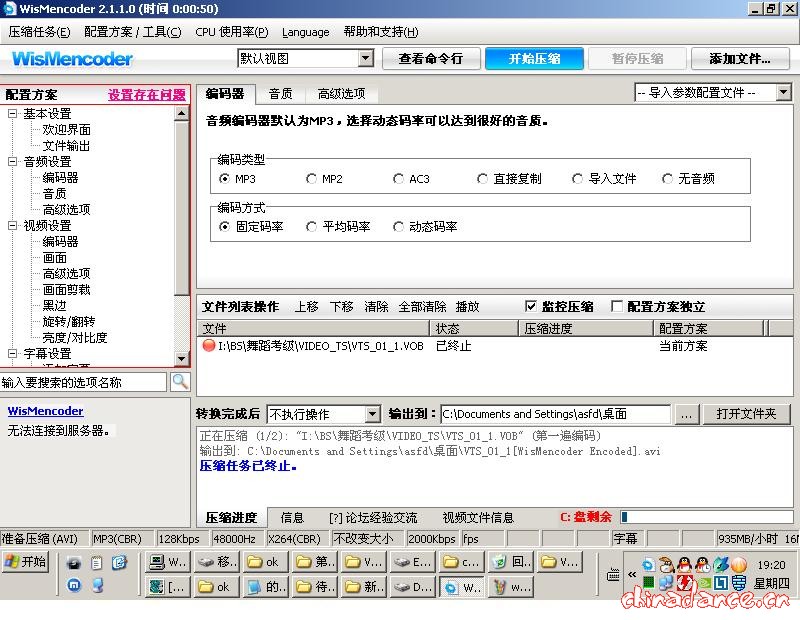The image size is (800, 620).
Task: Click the output path input field
Action: coord(555,414)
